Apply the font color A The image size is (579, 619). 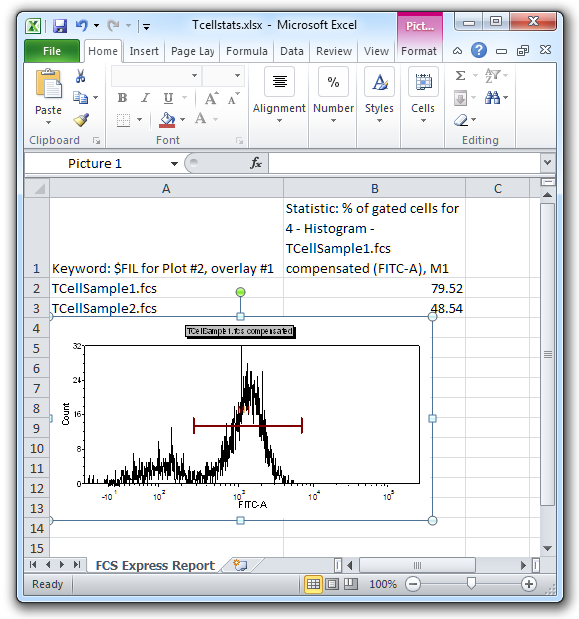point(200,119)
